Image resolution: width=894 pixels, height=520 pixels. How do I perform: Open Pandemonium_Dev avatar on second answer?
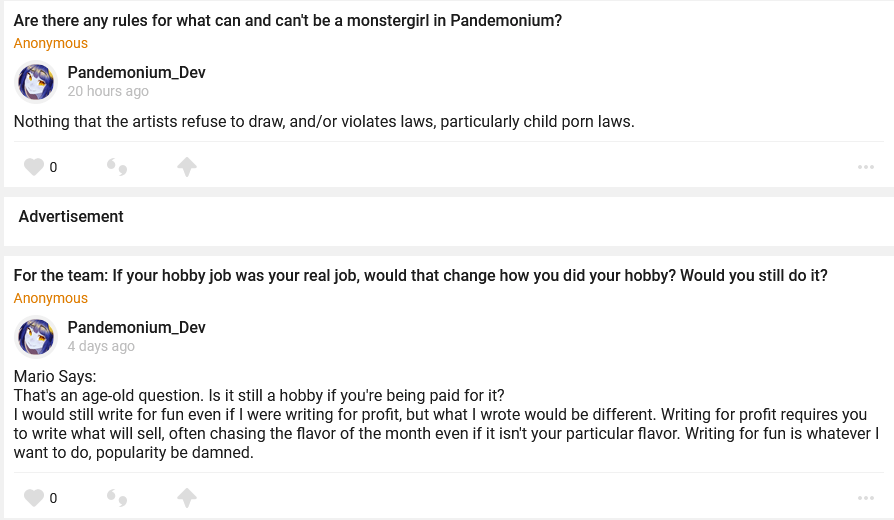(37, 337)
